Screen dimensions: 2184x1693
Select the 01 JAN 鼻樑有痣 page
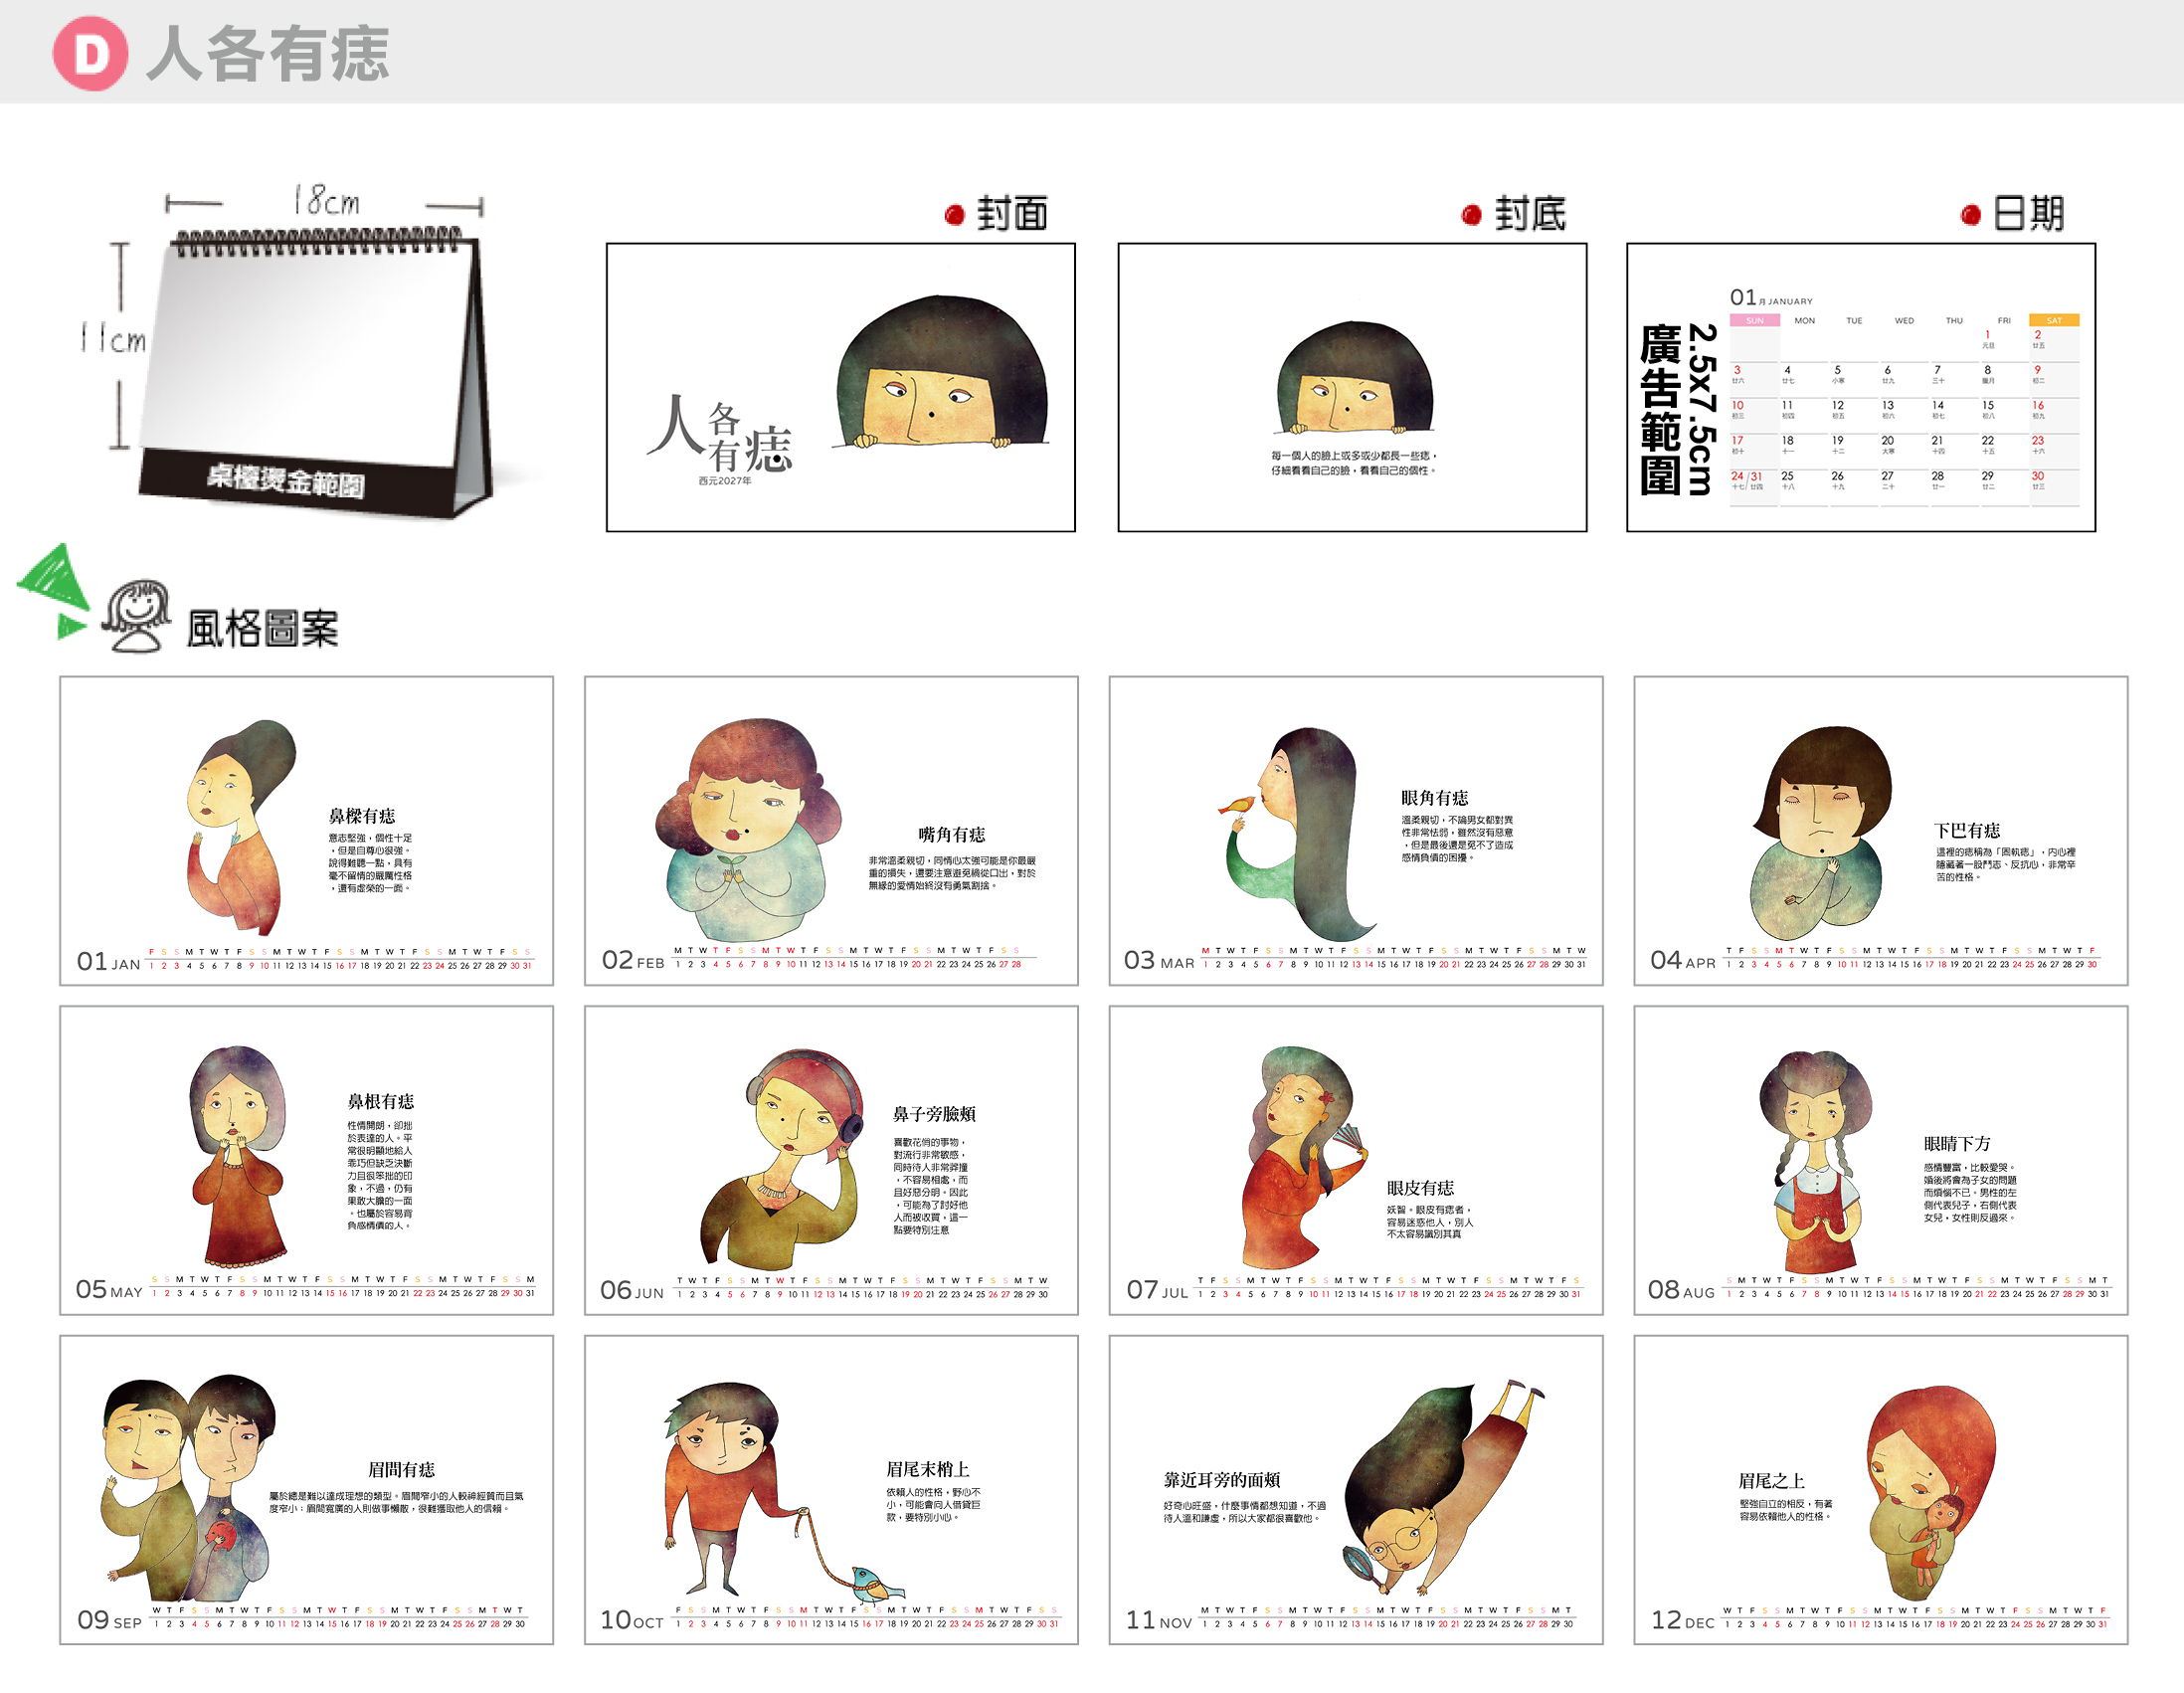click(306, 831)
